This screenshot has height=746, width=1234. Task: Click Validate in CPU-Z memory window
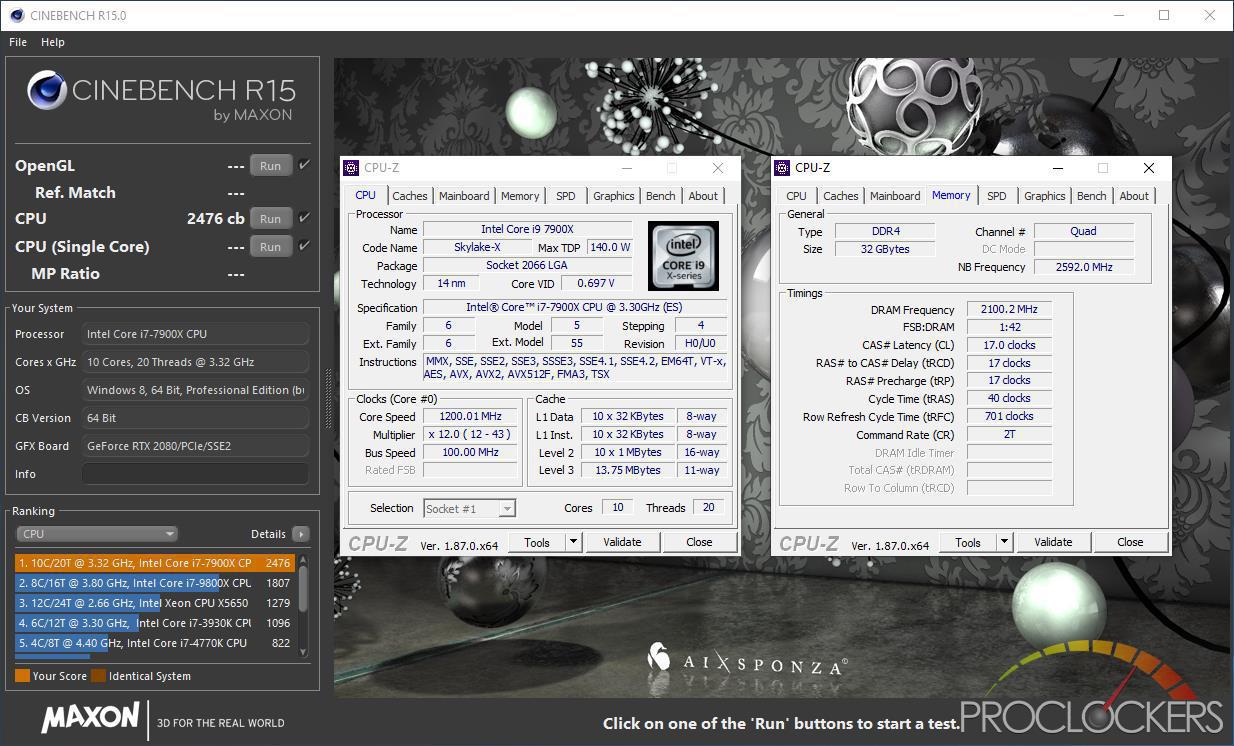(x=1053, y=542)
